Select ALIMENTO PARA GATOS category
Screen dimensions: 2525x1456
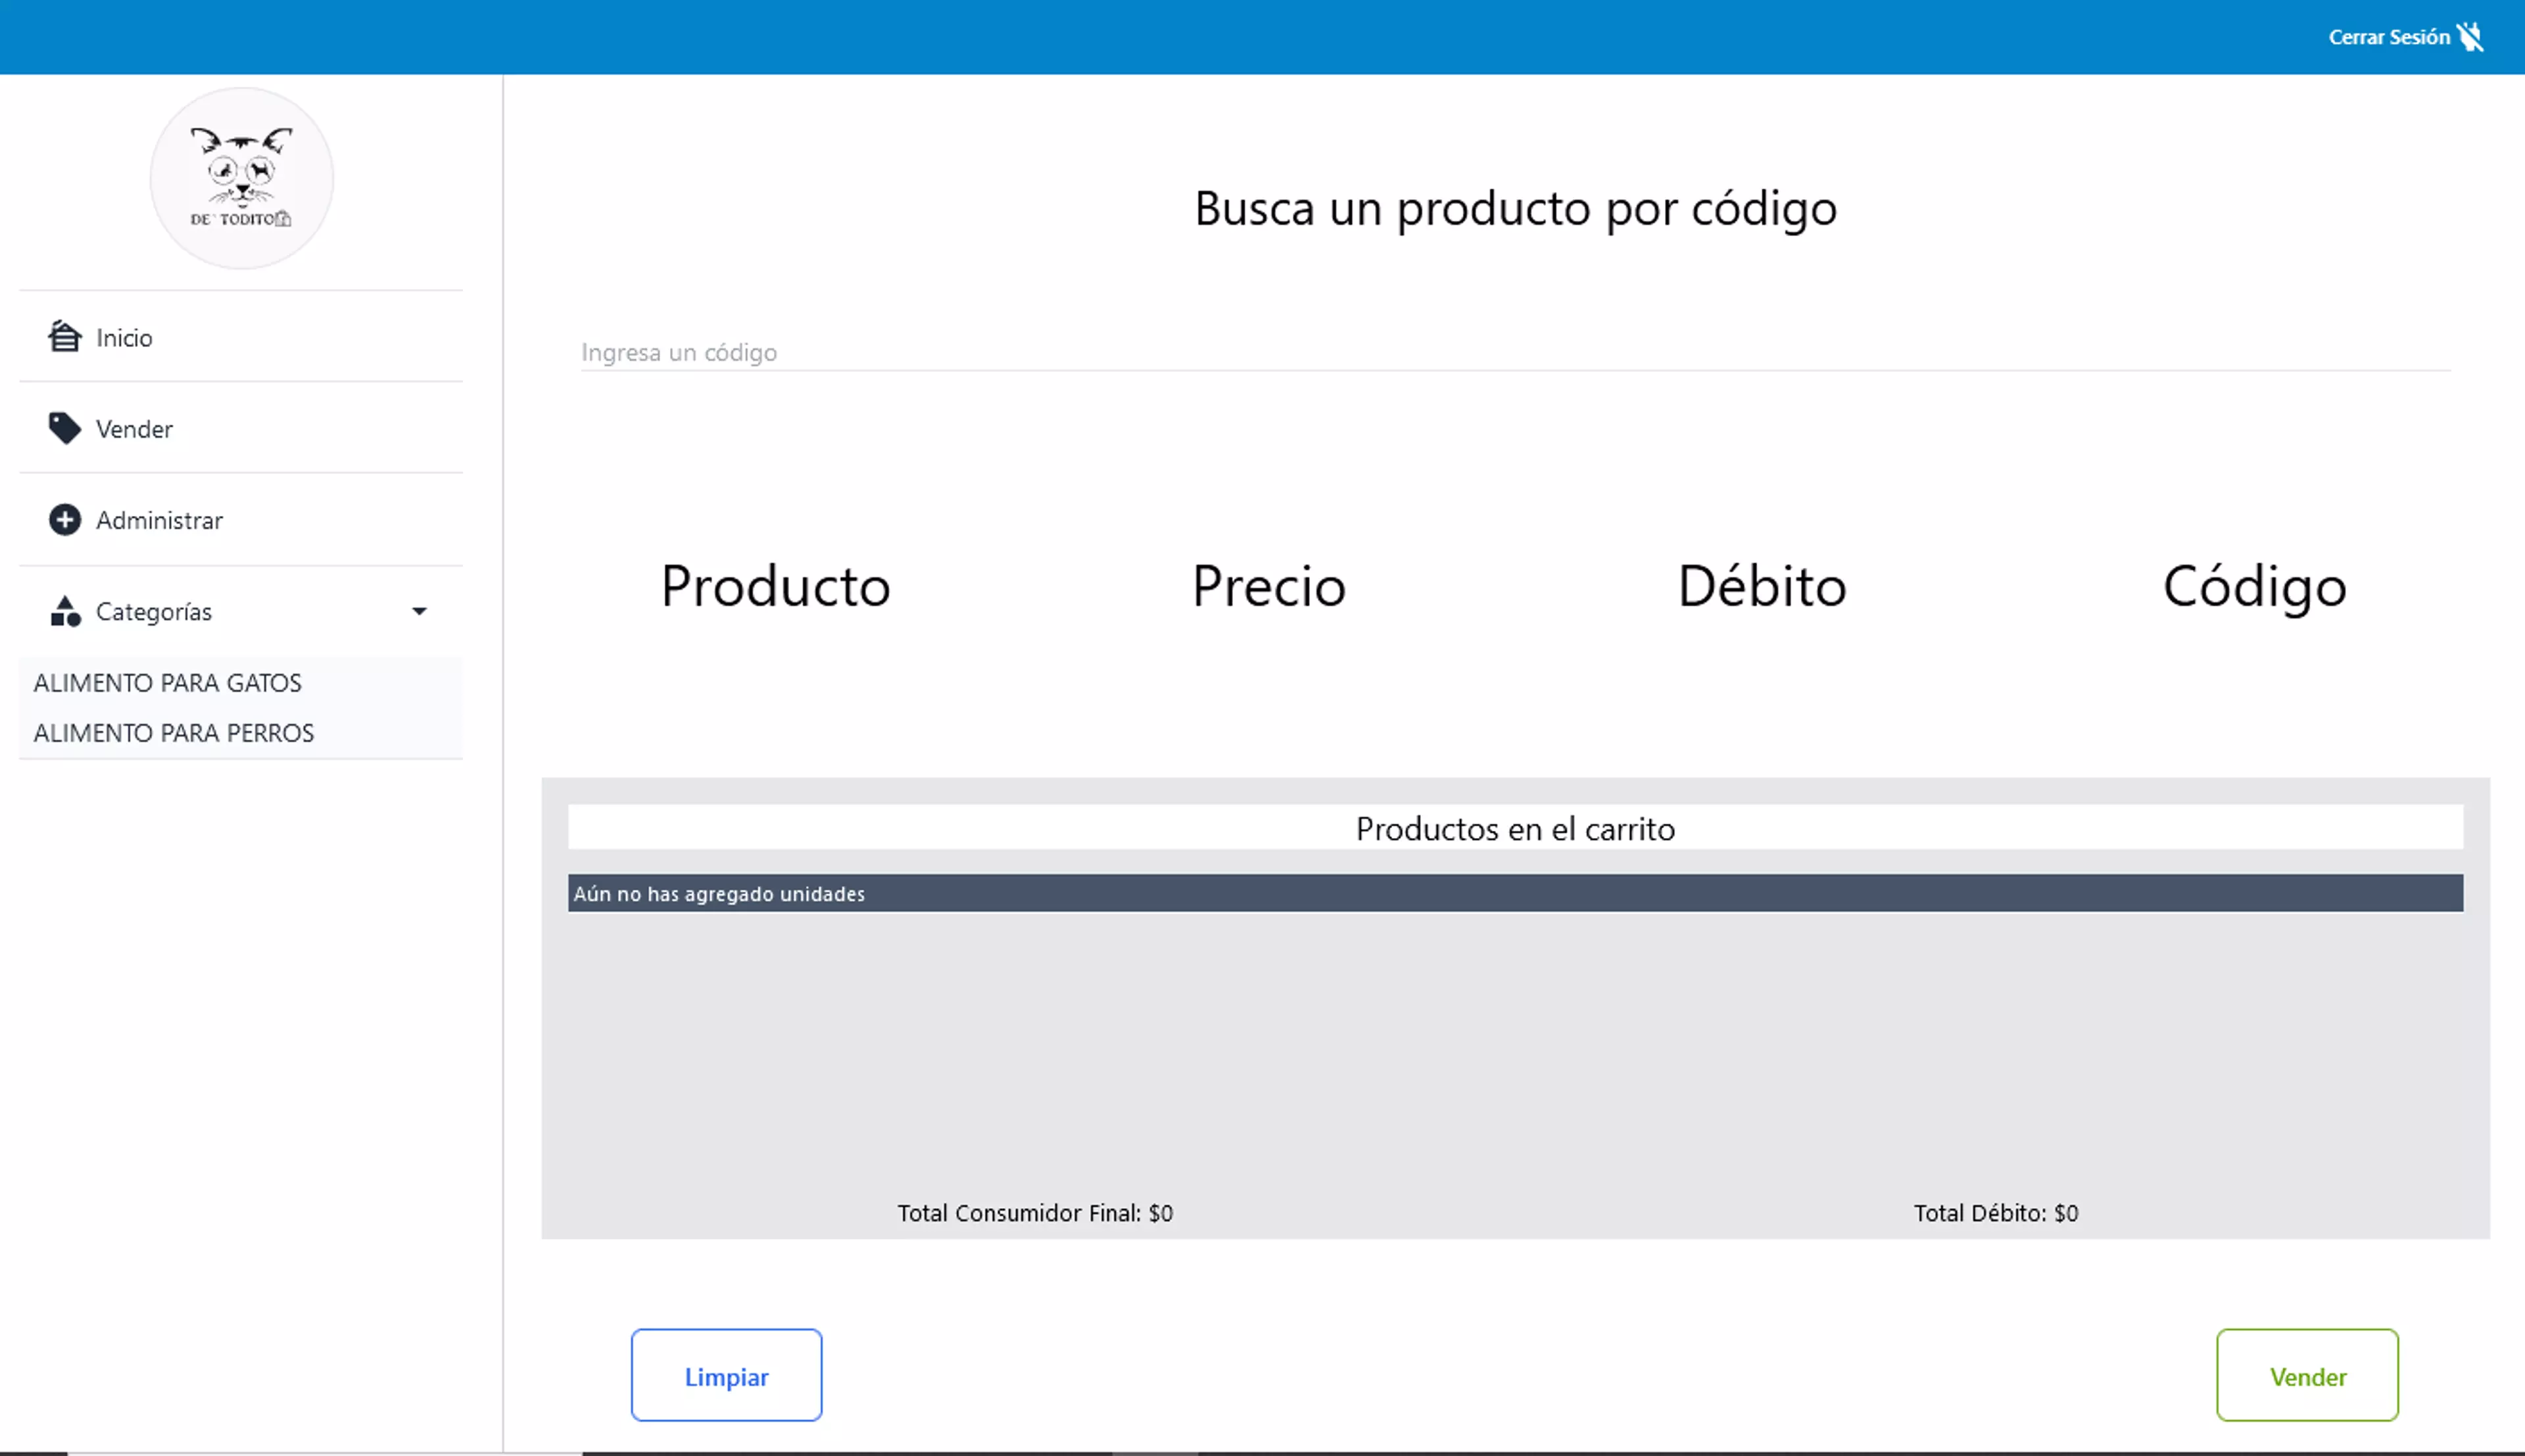point(168,683)
